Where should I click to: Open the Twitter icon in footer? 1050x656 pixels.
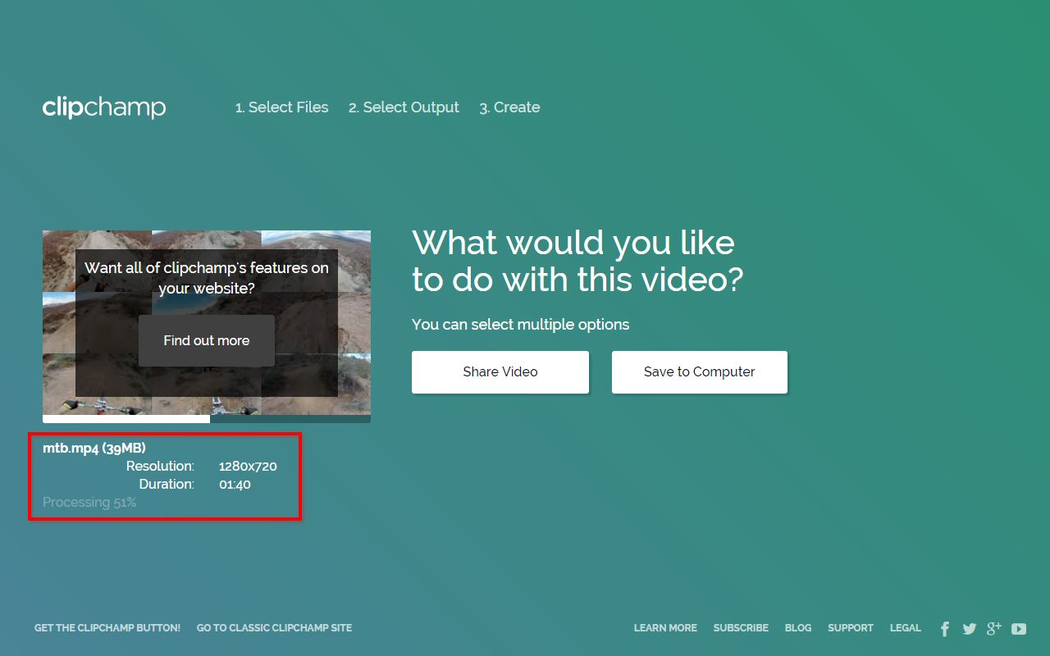pyautogui.click(x=969, y=629)
